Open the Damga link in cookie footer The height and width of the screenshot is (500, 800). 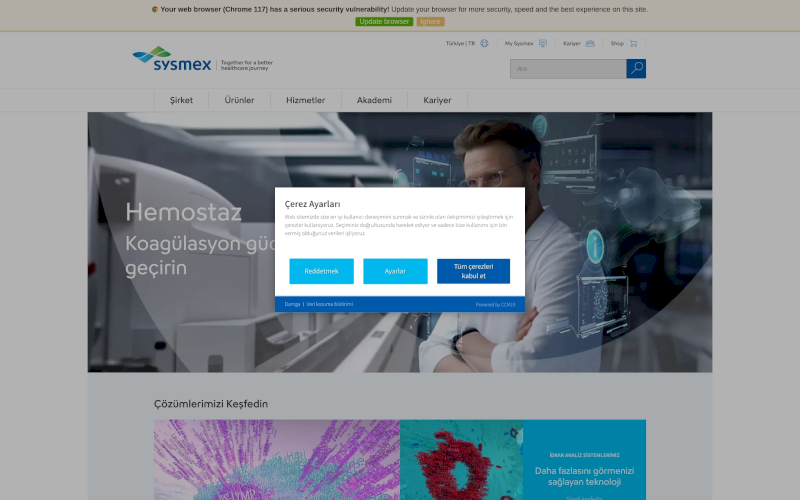(x=292, y=304)
